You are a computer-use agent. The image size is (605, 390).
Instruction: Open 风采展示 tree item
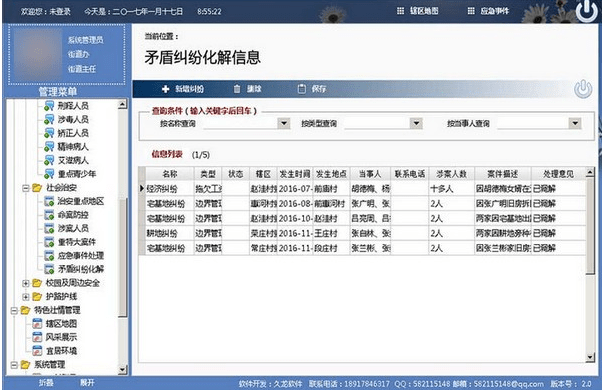(x=61, y=337)
